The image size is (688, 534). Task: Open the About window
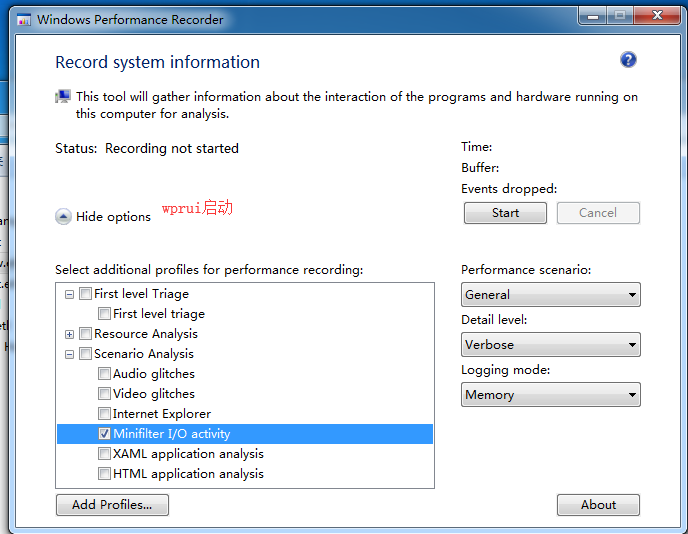coord(598,505)
